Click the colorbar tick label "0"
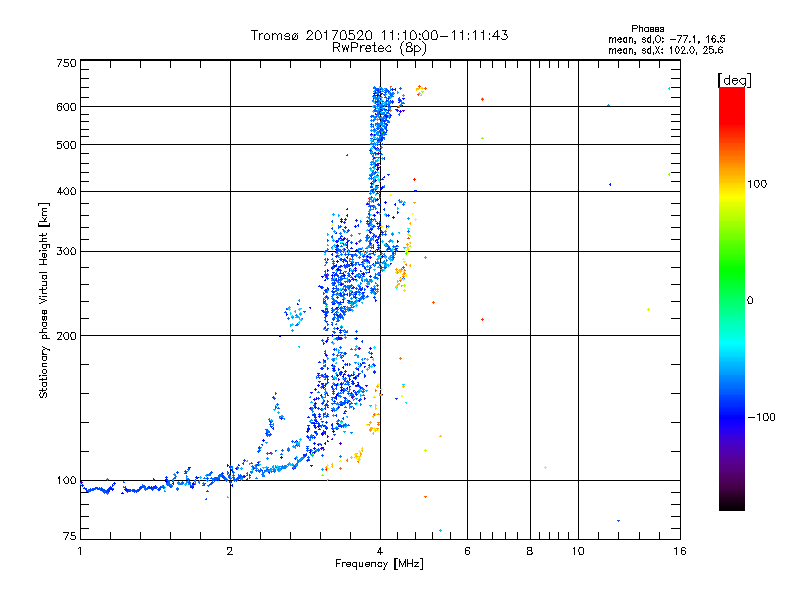The image size is (800, 600). [750, 301]
